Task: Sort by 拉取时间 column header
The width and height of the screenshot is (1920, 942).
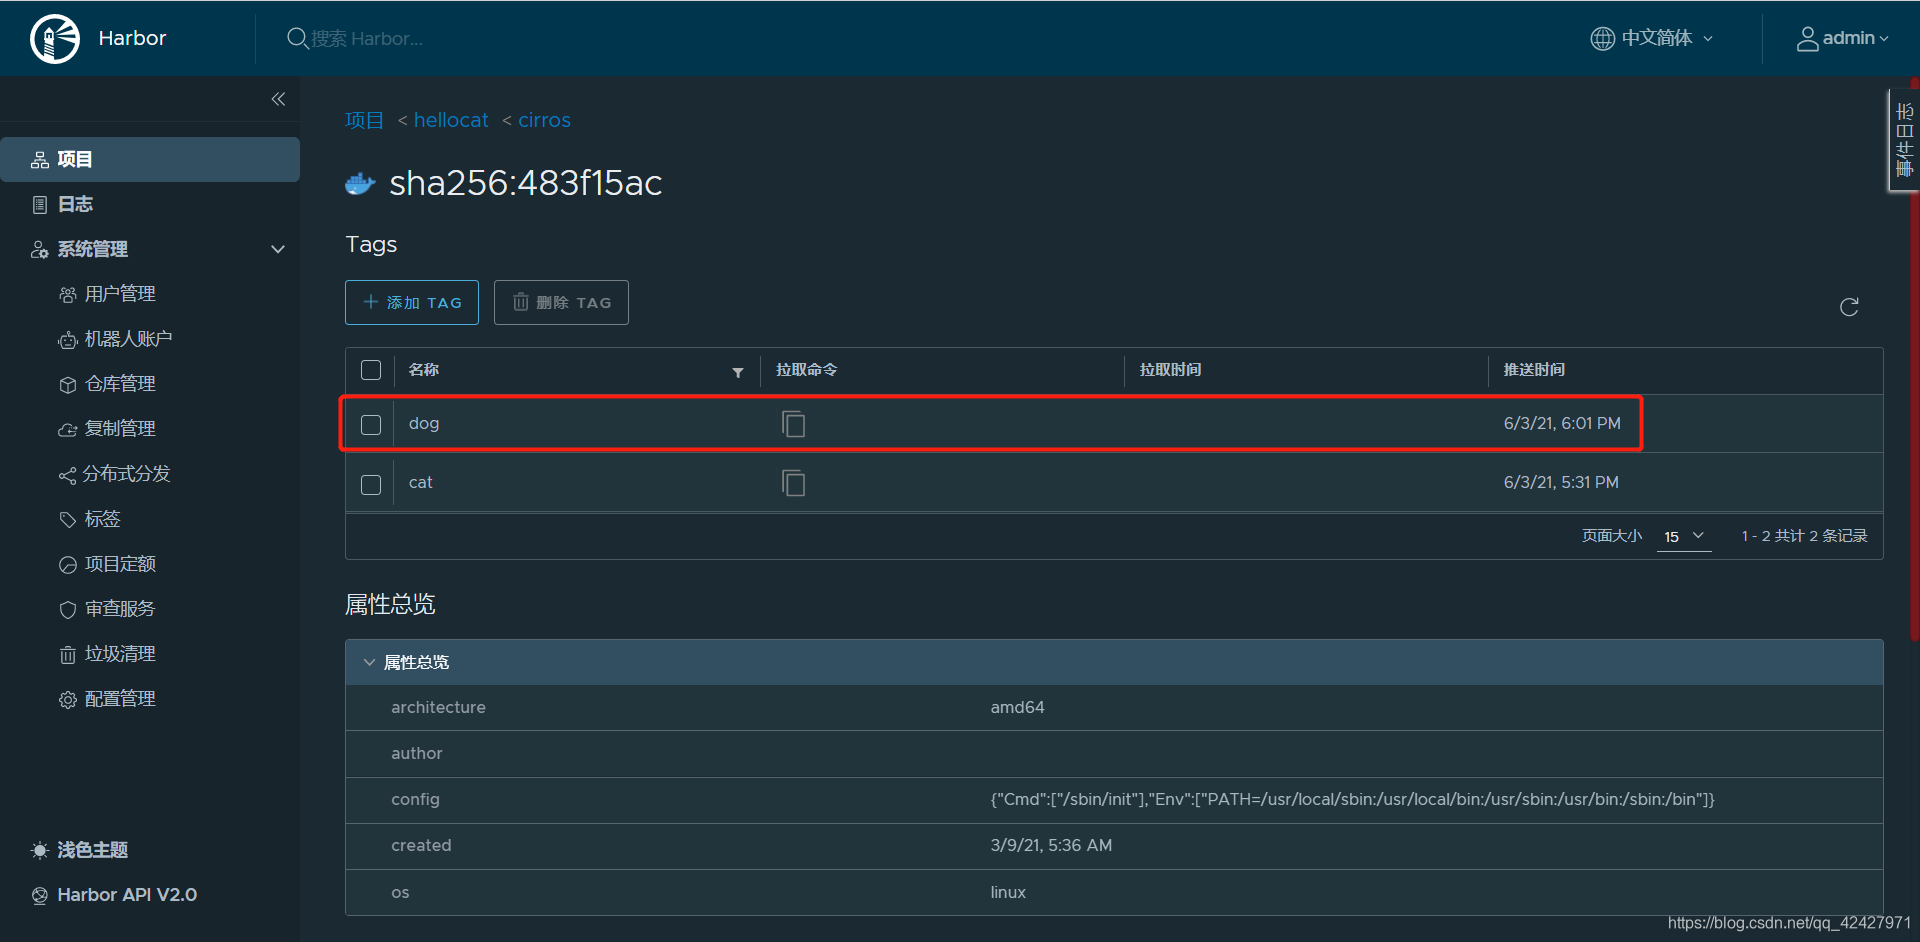Action: pyautogui.click(x=1170, y=370)
